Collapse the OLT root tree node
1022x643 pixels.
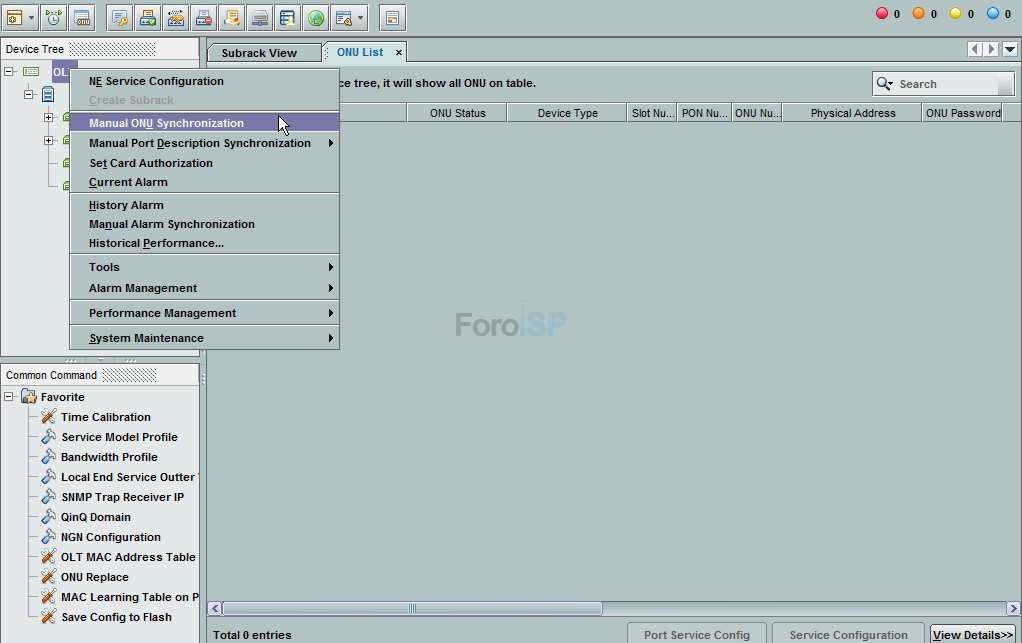point(9,72)
